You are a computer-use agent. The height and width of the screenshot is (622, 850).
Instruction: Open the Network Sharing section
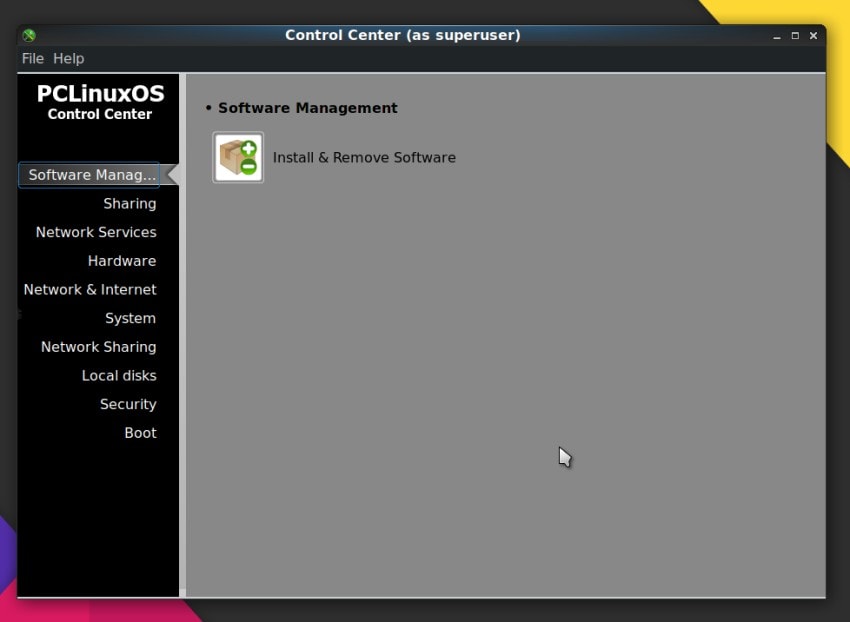(99, 347)
